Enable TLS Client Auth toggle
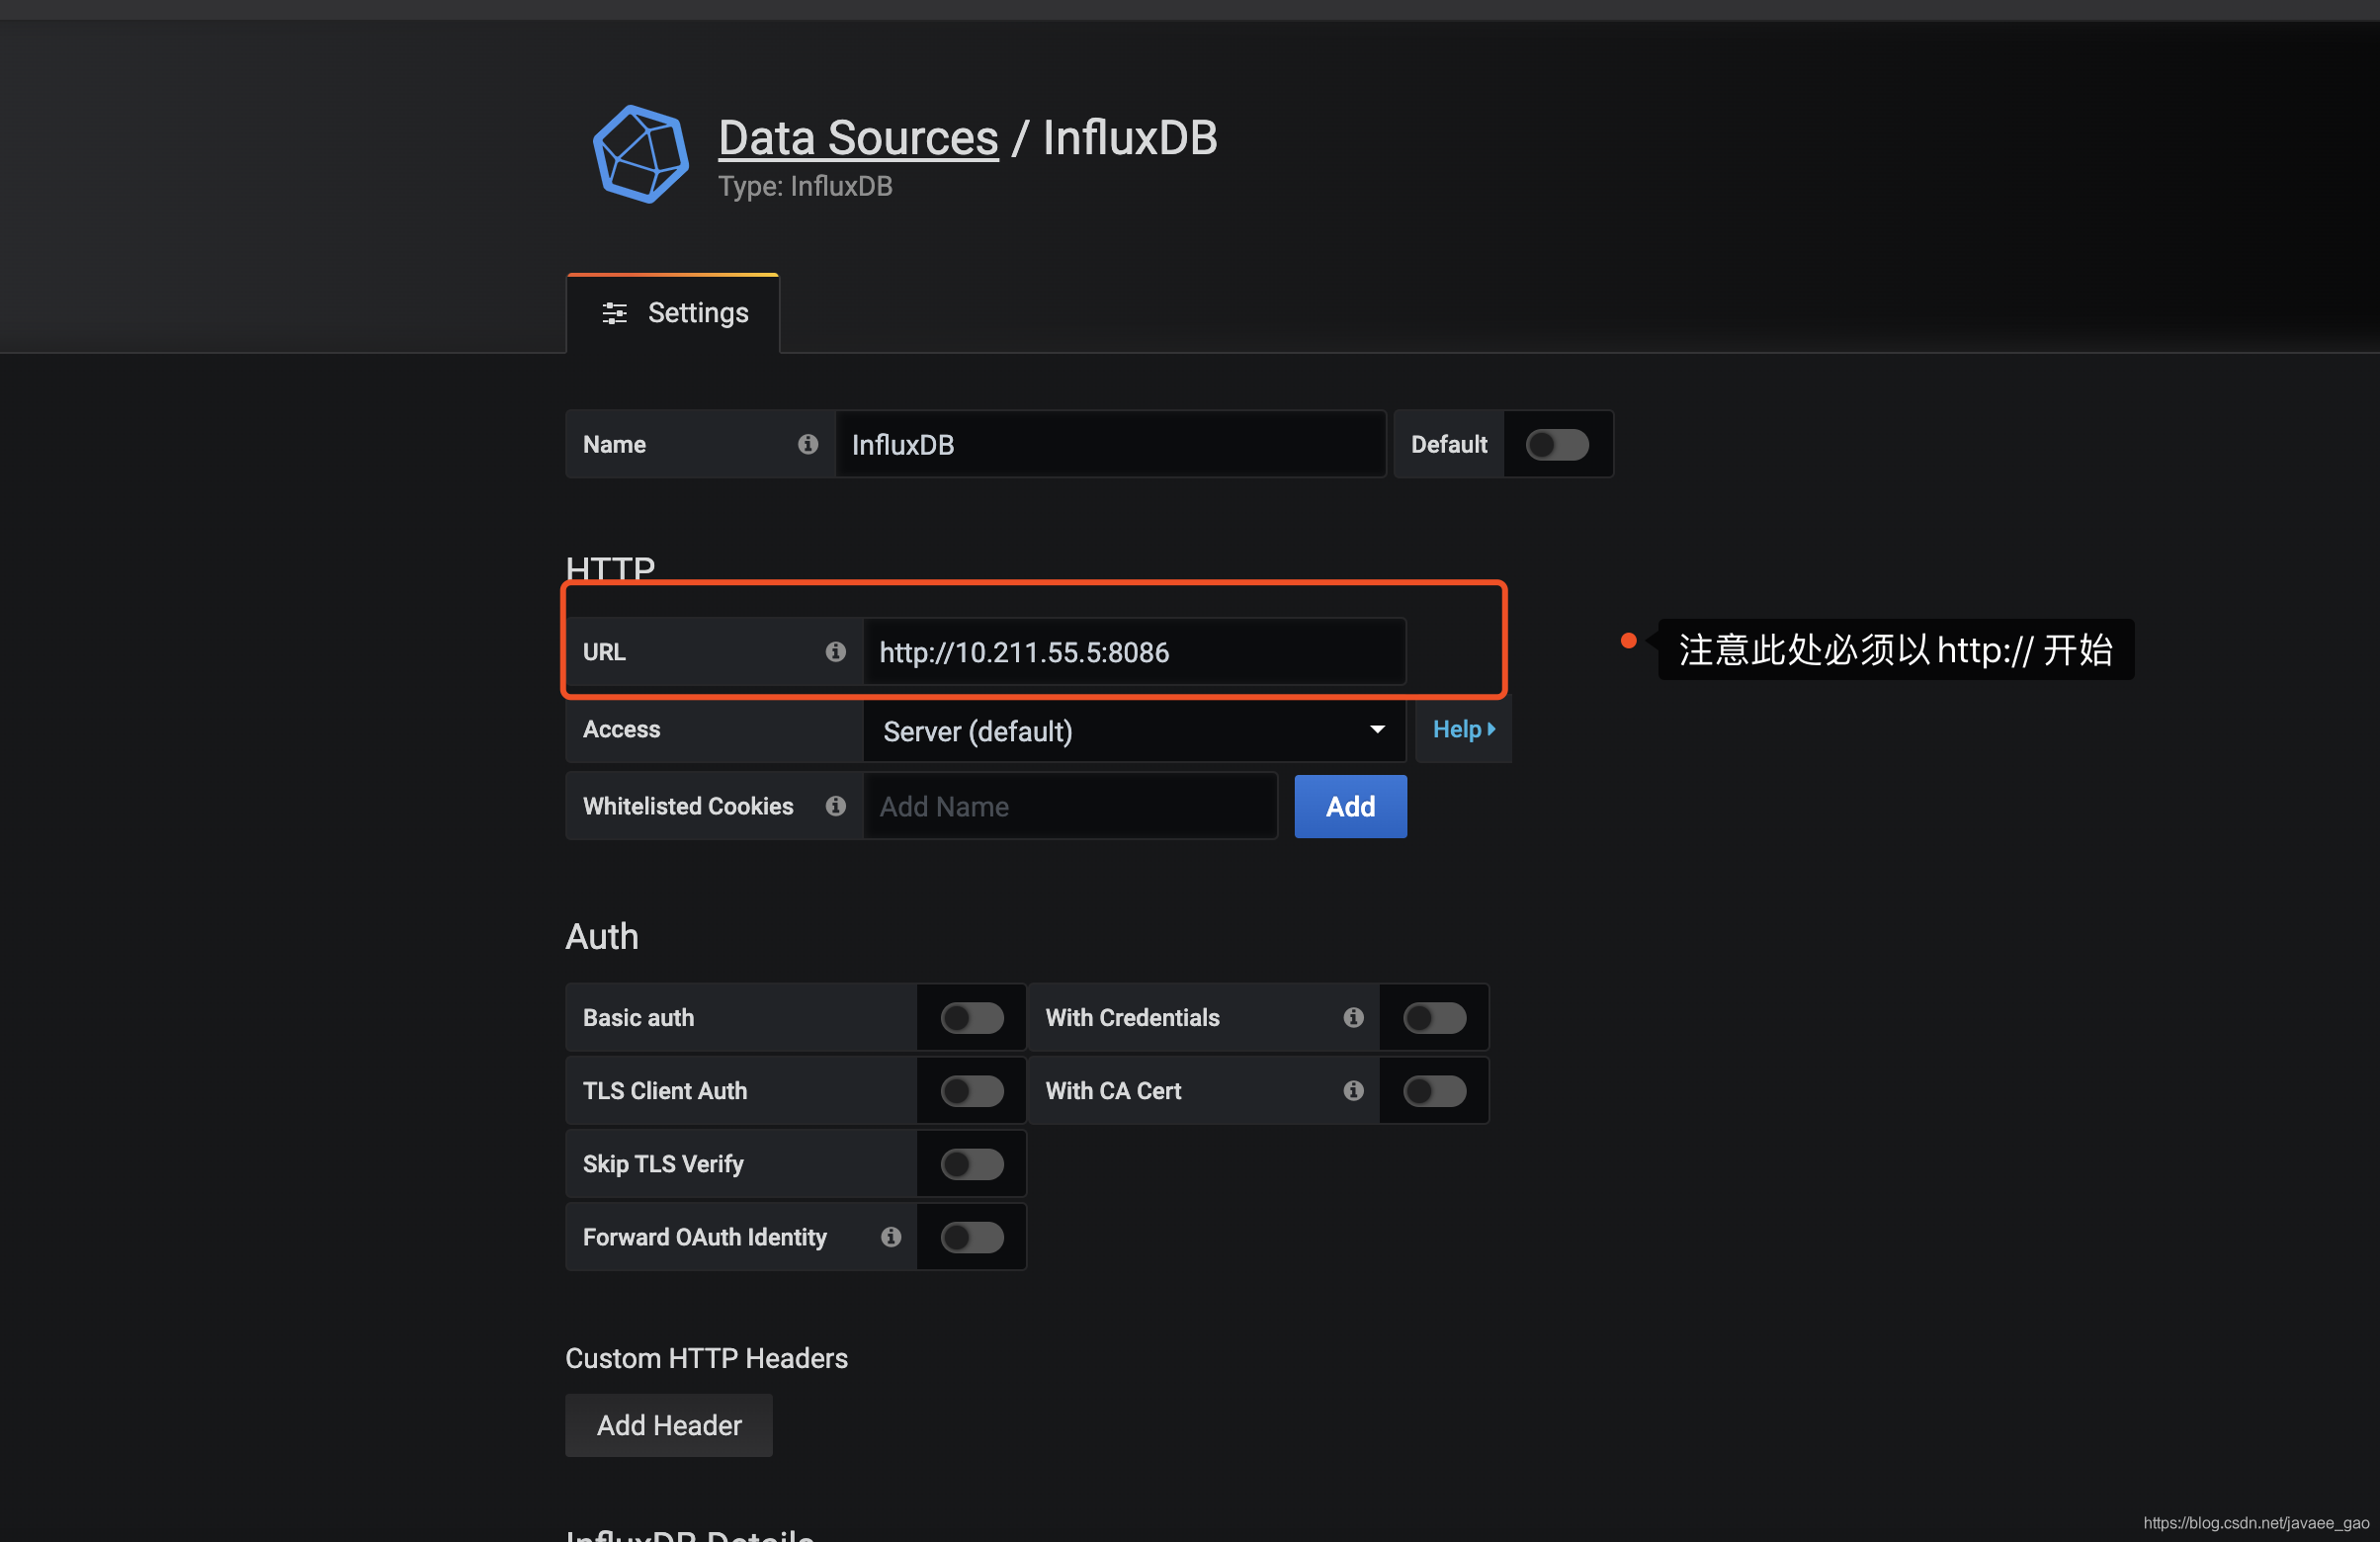2380x1542 pixels. coord(968,1089)
